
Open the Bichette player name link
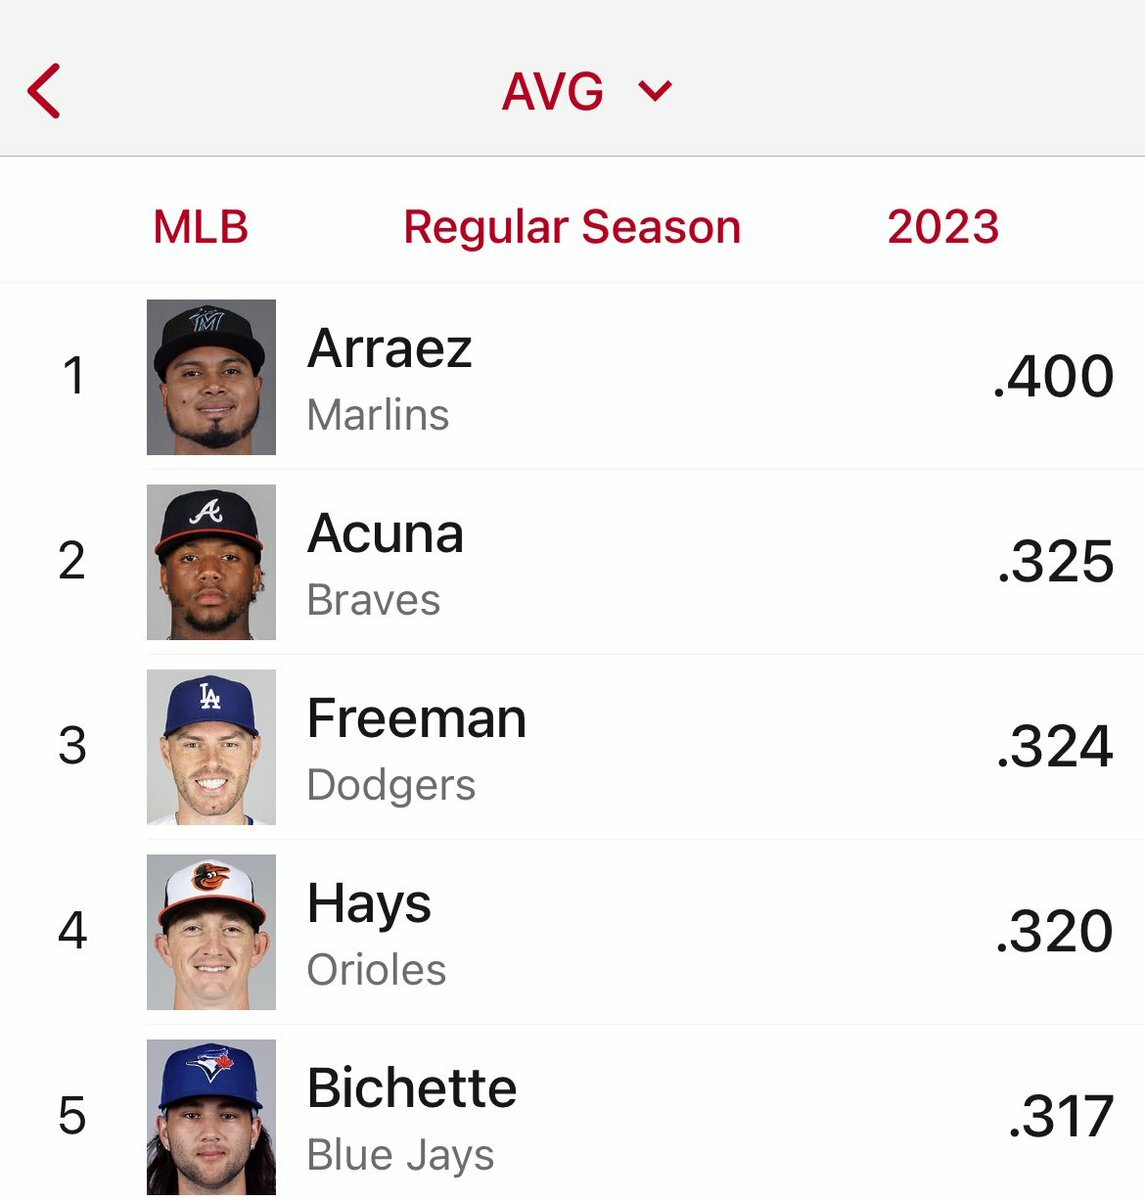point(412,1088)
